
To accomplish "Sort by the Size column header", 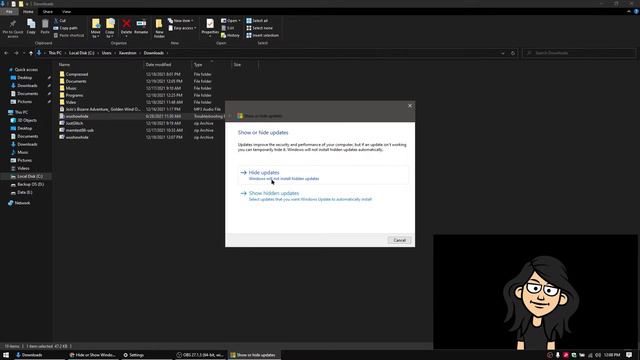I will 244,64.
